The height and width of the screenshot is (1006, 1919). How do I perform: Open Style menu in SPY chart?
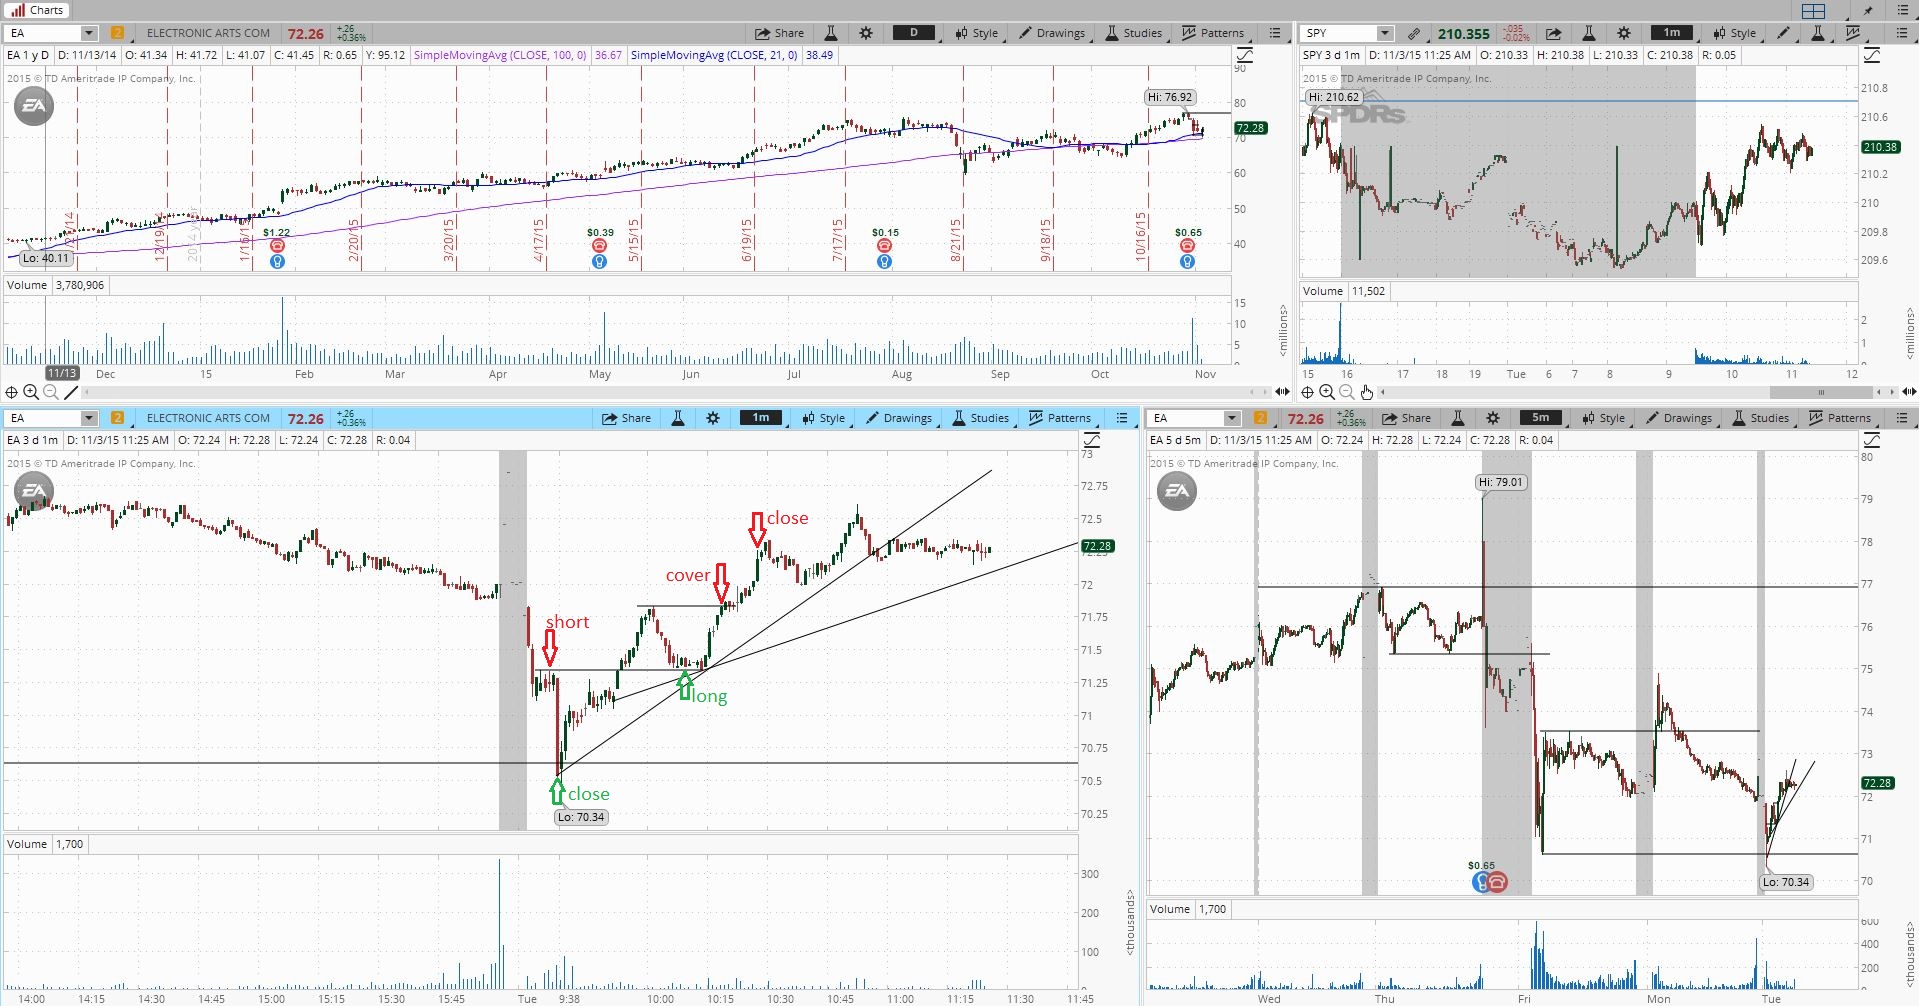pyautogui.click(x=1735, y=33)
